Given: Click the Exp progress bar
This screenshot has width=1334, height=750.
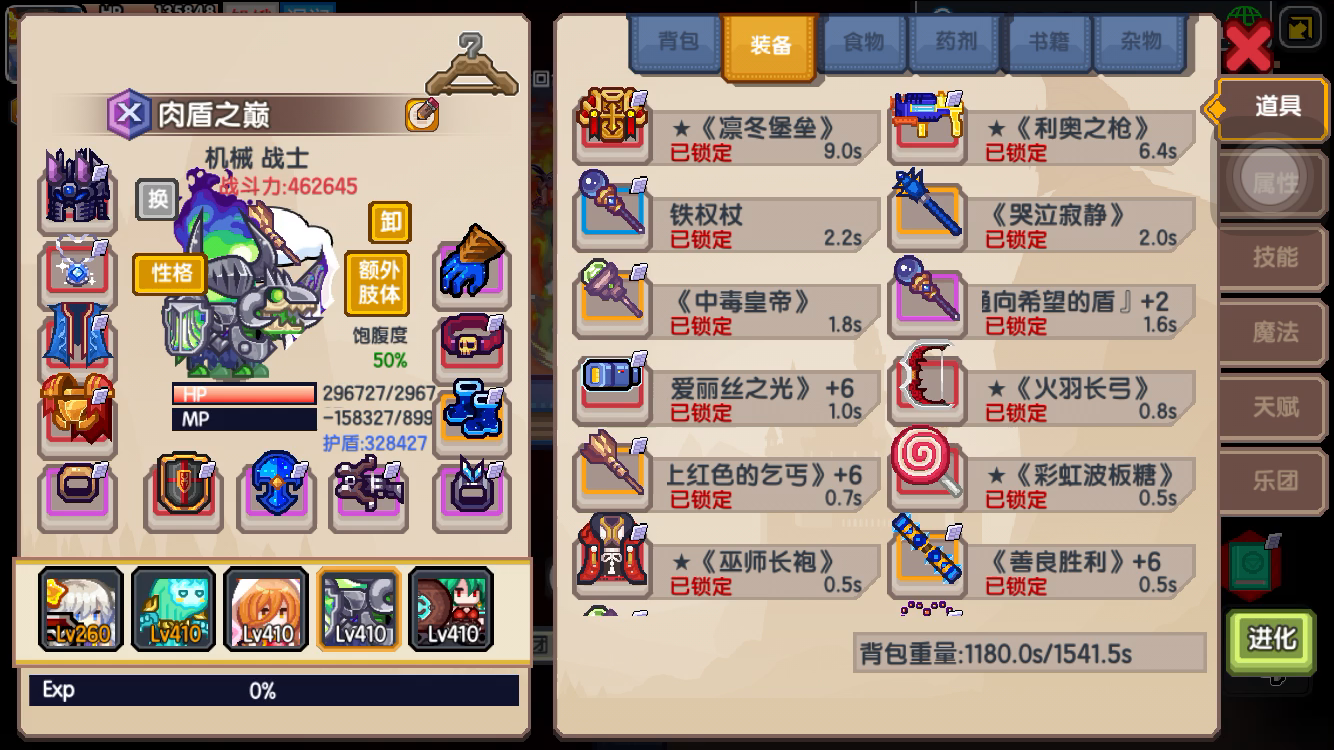Looking at the screenshot, I should click(274, 690).
